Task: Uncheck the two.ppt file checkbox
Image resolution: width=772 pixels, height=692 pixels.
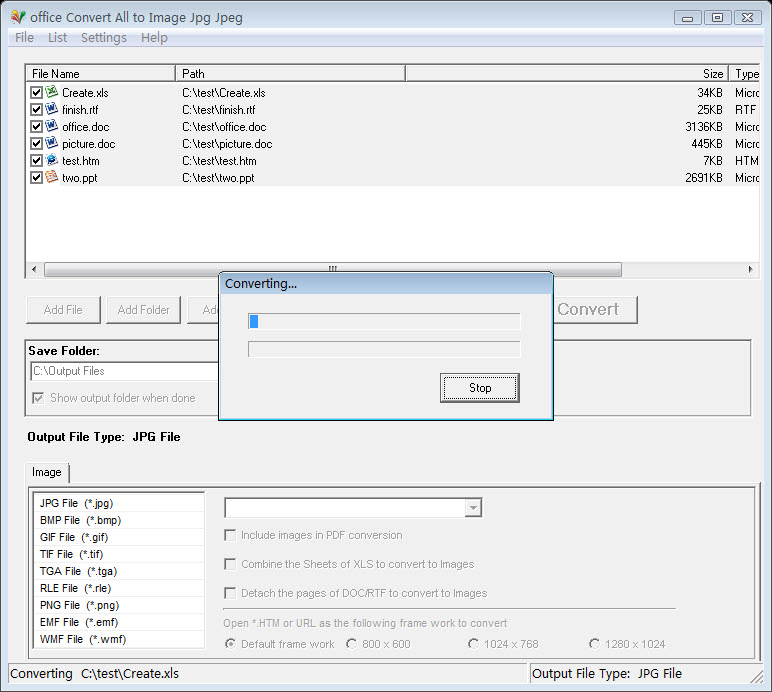Action: (36, 178)
